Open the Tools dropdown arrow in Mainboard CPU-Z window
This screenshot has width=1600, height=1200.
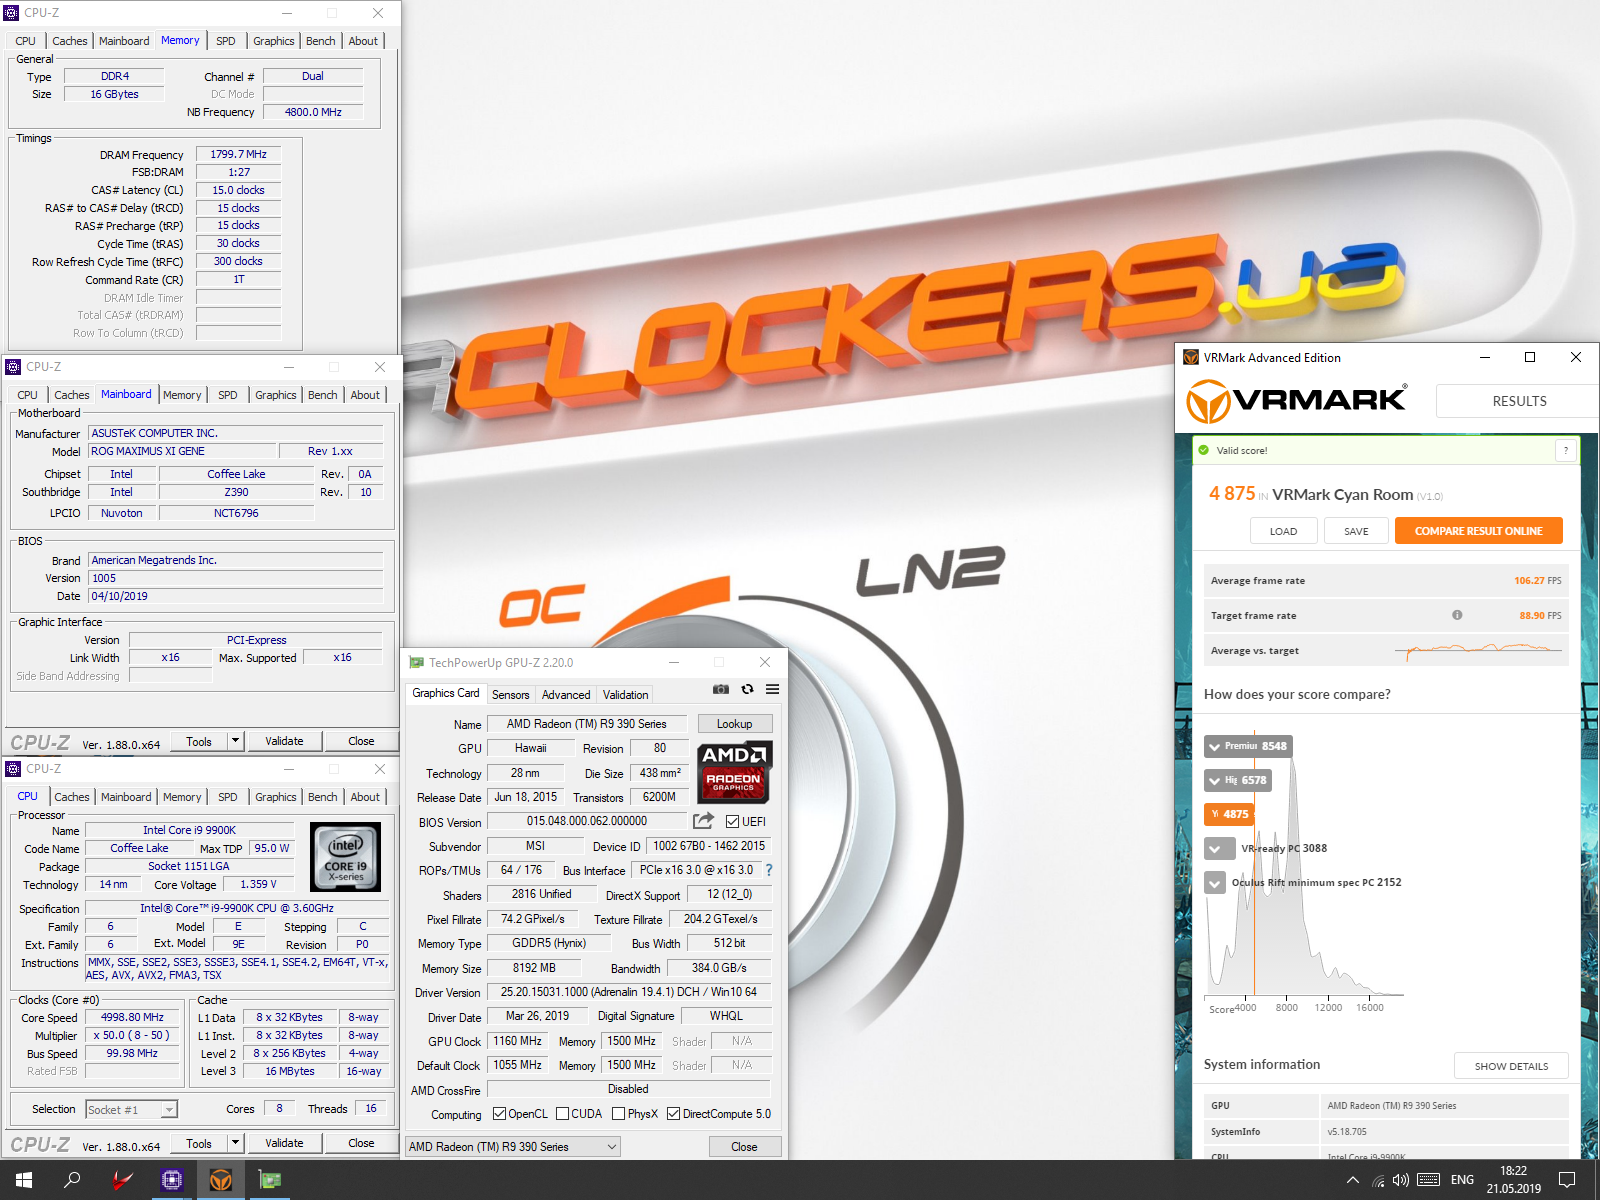pyautogui.click(x=236, y=741)
